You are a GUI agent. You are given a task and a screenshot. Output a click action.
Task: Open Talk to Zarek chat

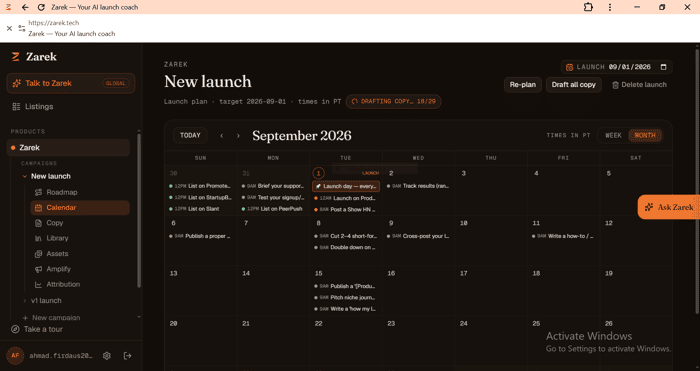pyautogui.click(x=71, y=83)
